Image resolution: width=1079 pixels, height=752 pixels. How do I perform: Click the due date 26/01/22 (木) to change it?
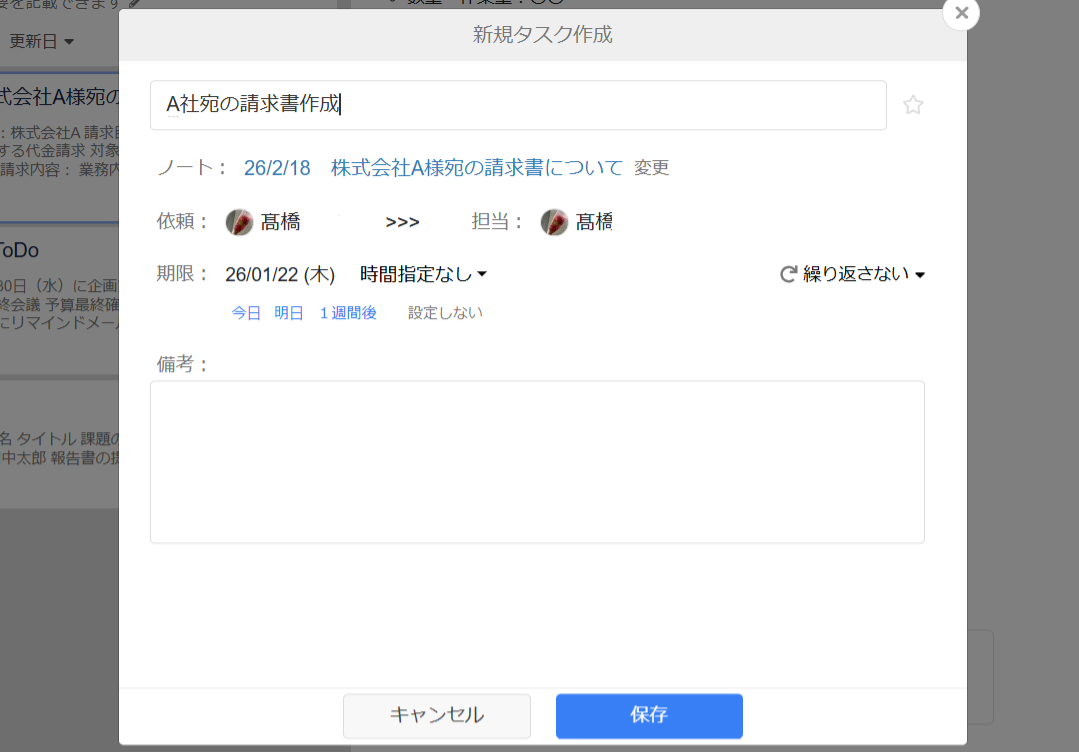281,273
